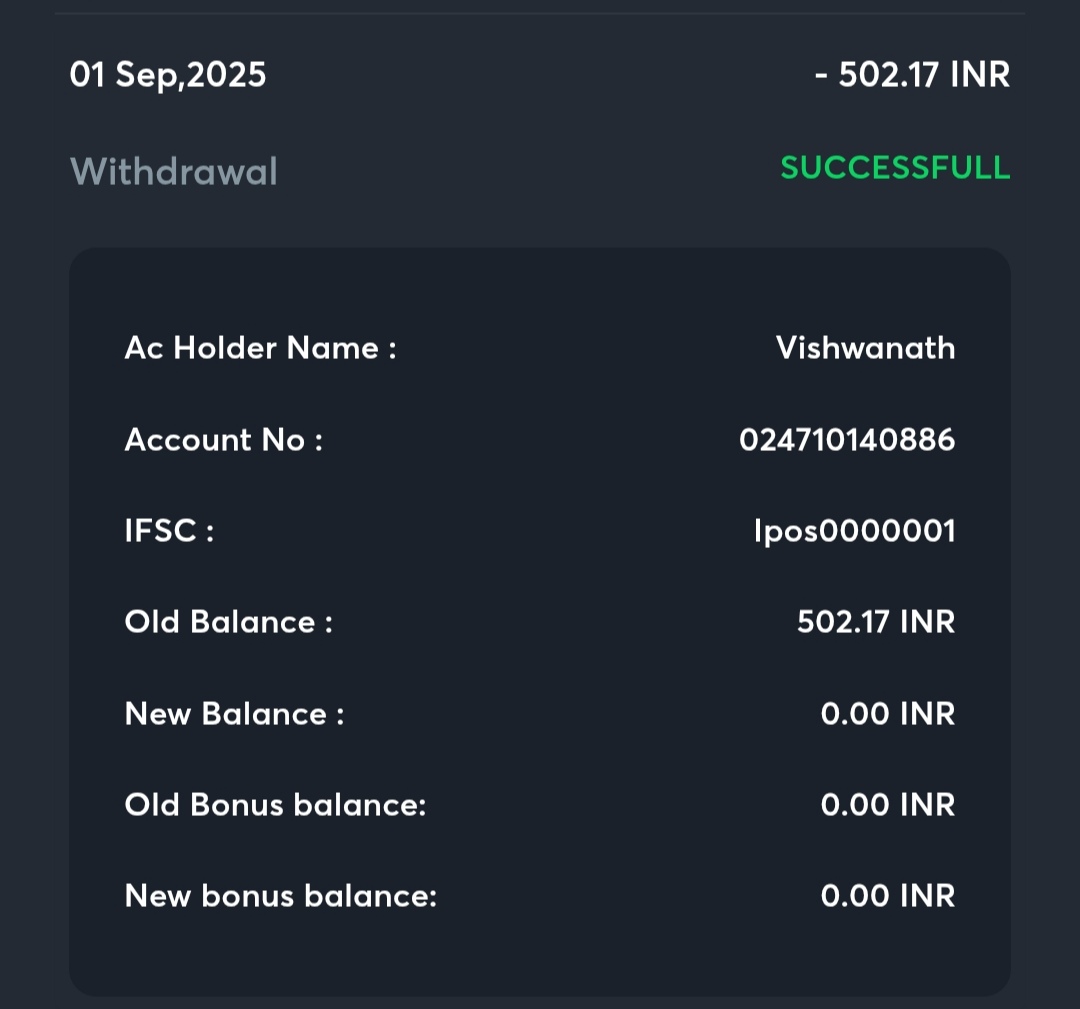Click the IFSC label
The image size is (1080, 1009).
[x=169, y=531]
